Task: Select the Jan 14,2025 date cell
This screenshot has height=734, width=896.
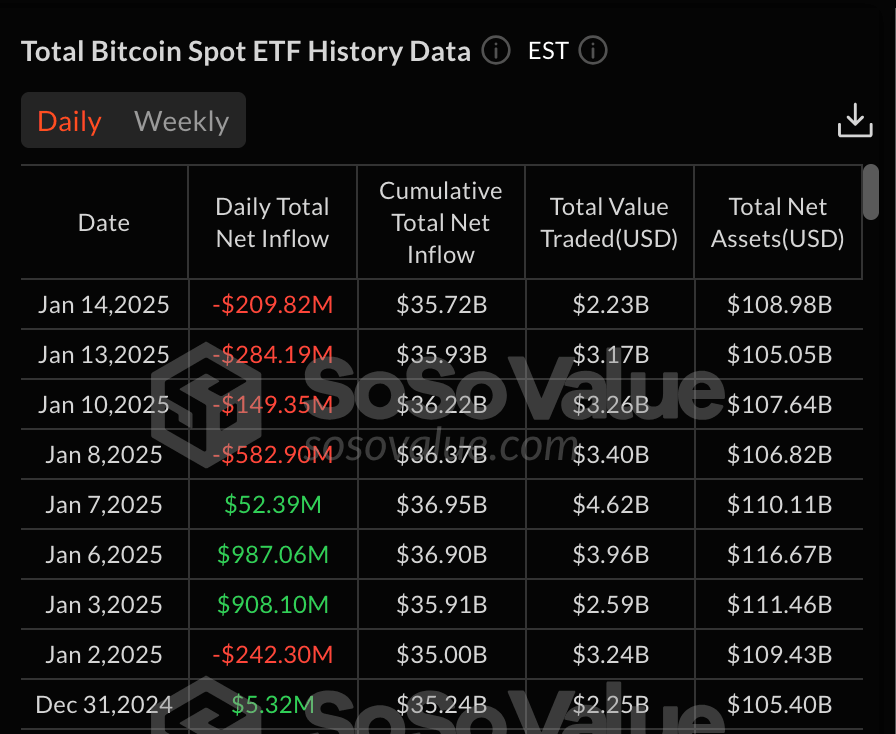Action: pos(104,304)
